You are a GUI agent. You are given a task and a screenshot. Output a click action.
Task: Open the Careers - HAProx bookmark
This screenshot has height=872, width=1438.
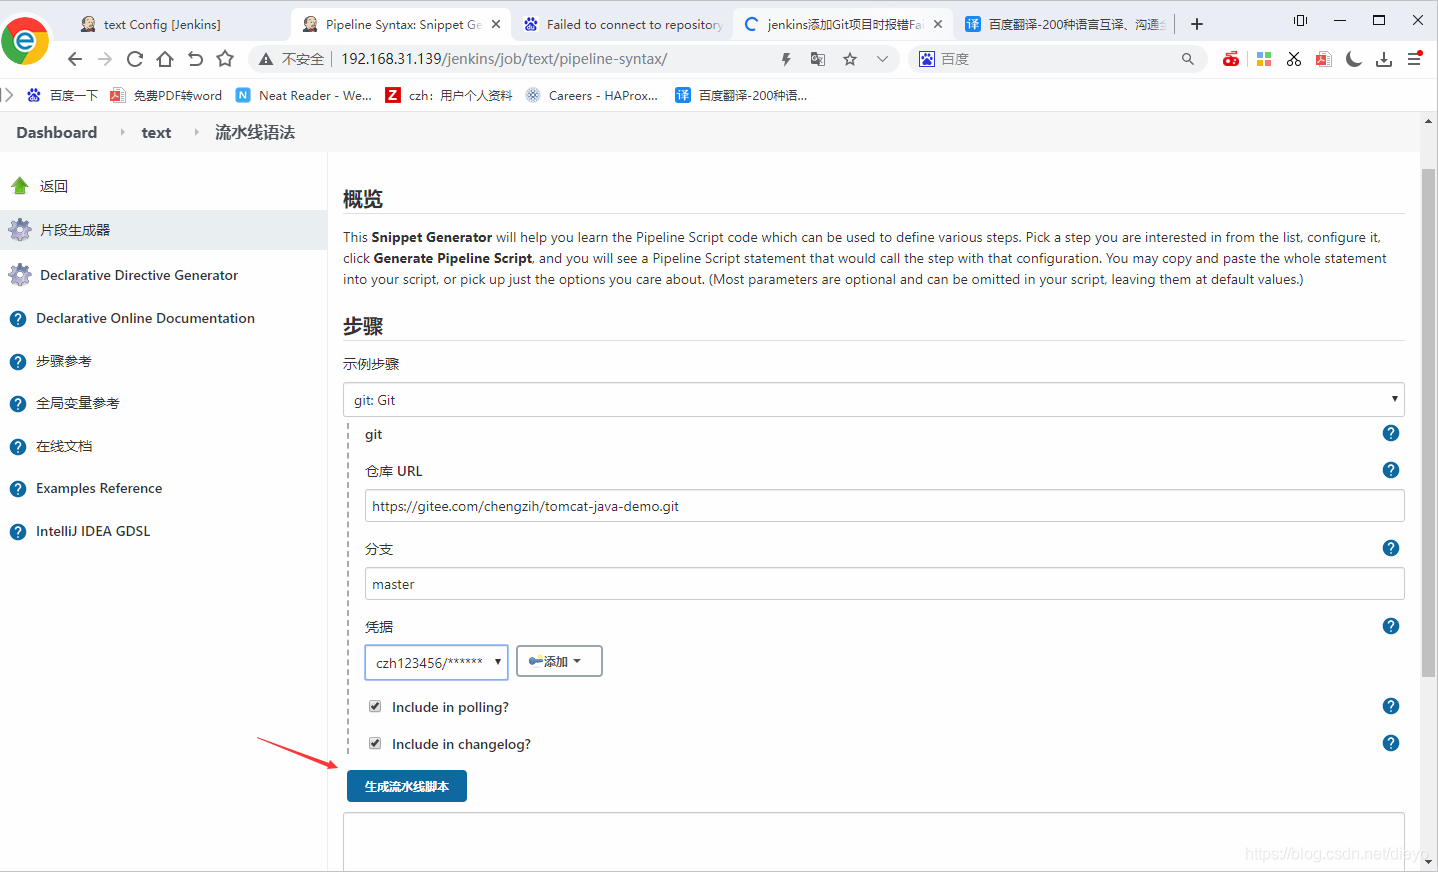coord(592,95)
